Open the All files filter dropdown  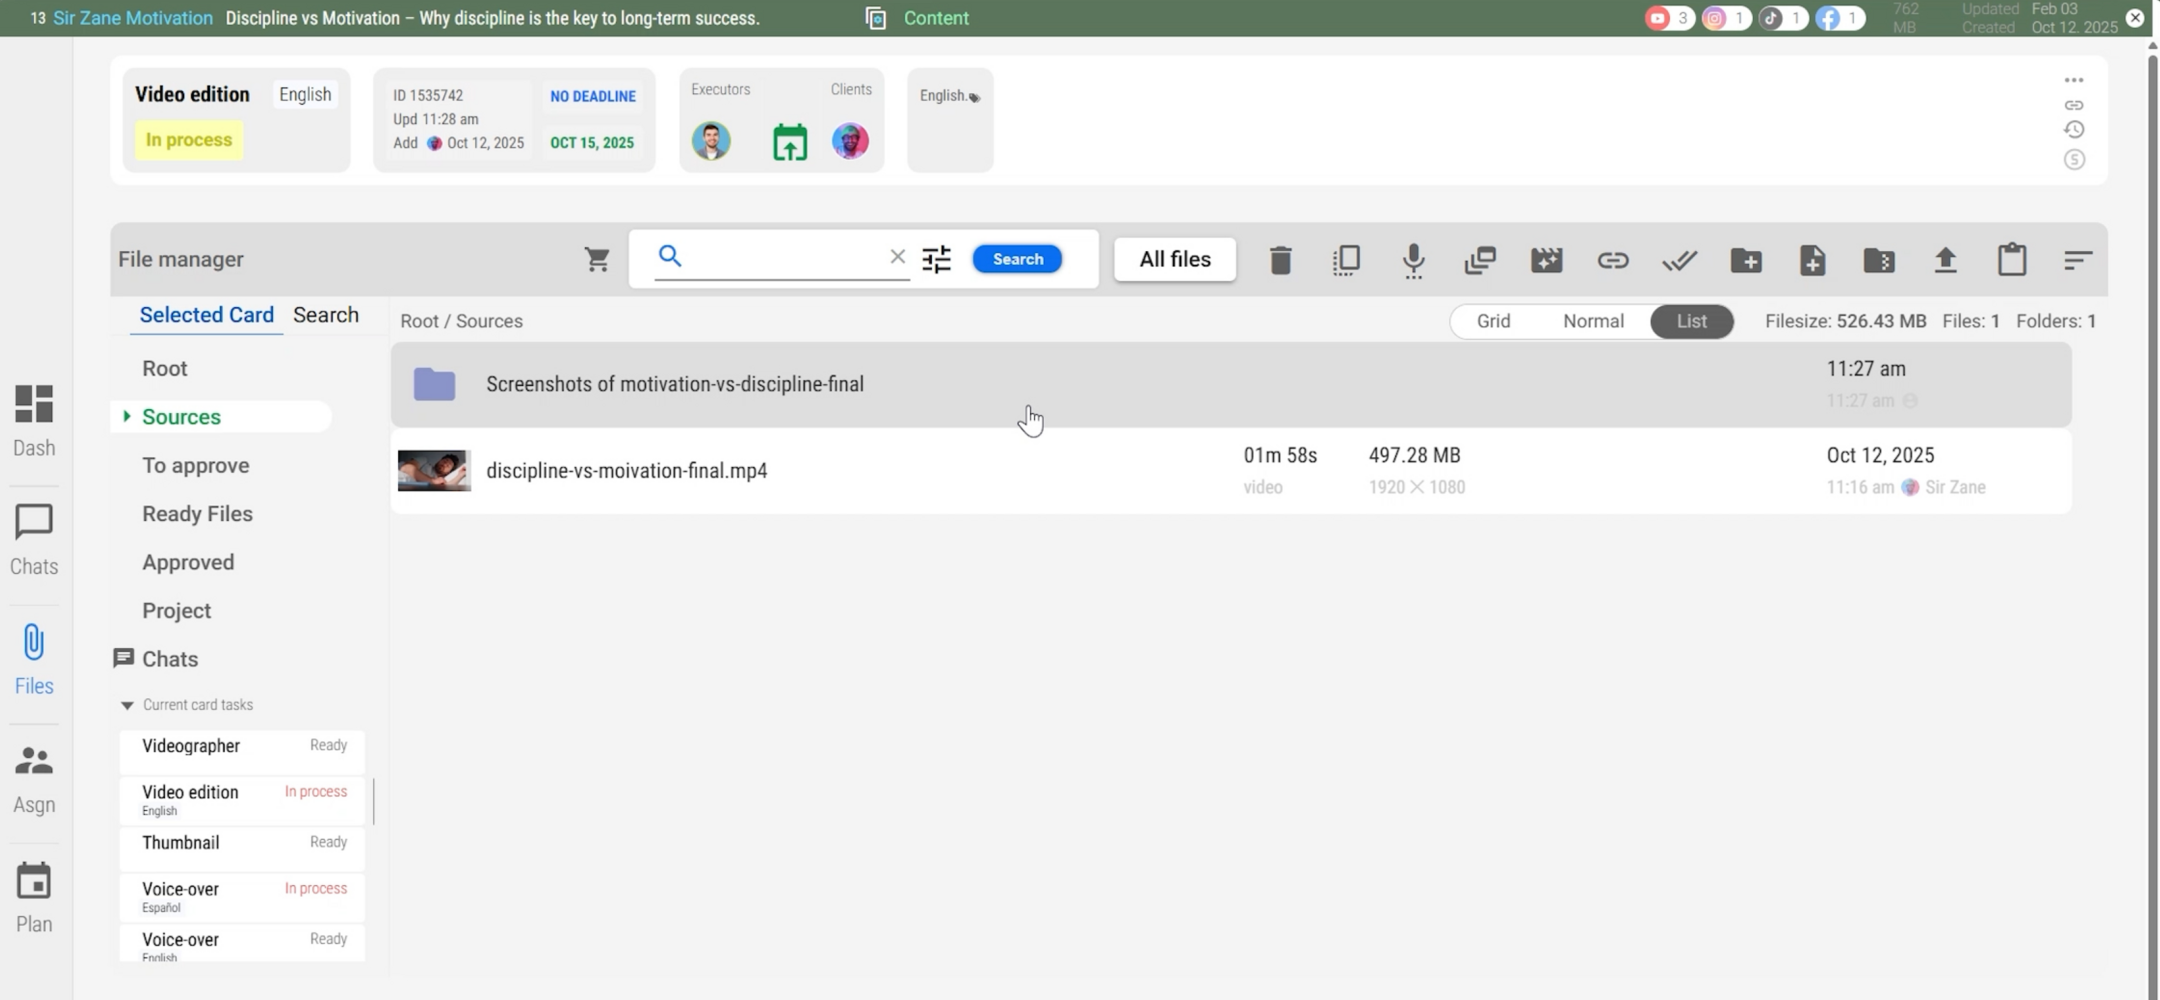coord(1175,259)
